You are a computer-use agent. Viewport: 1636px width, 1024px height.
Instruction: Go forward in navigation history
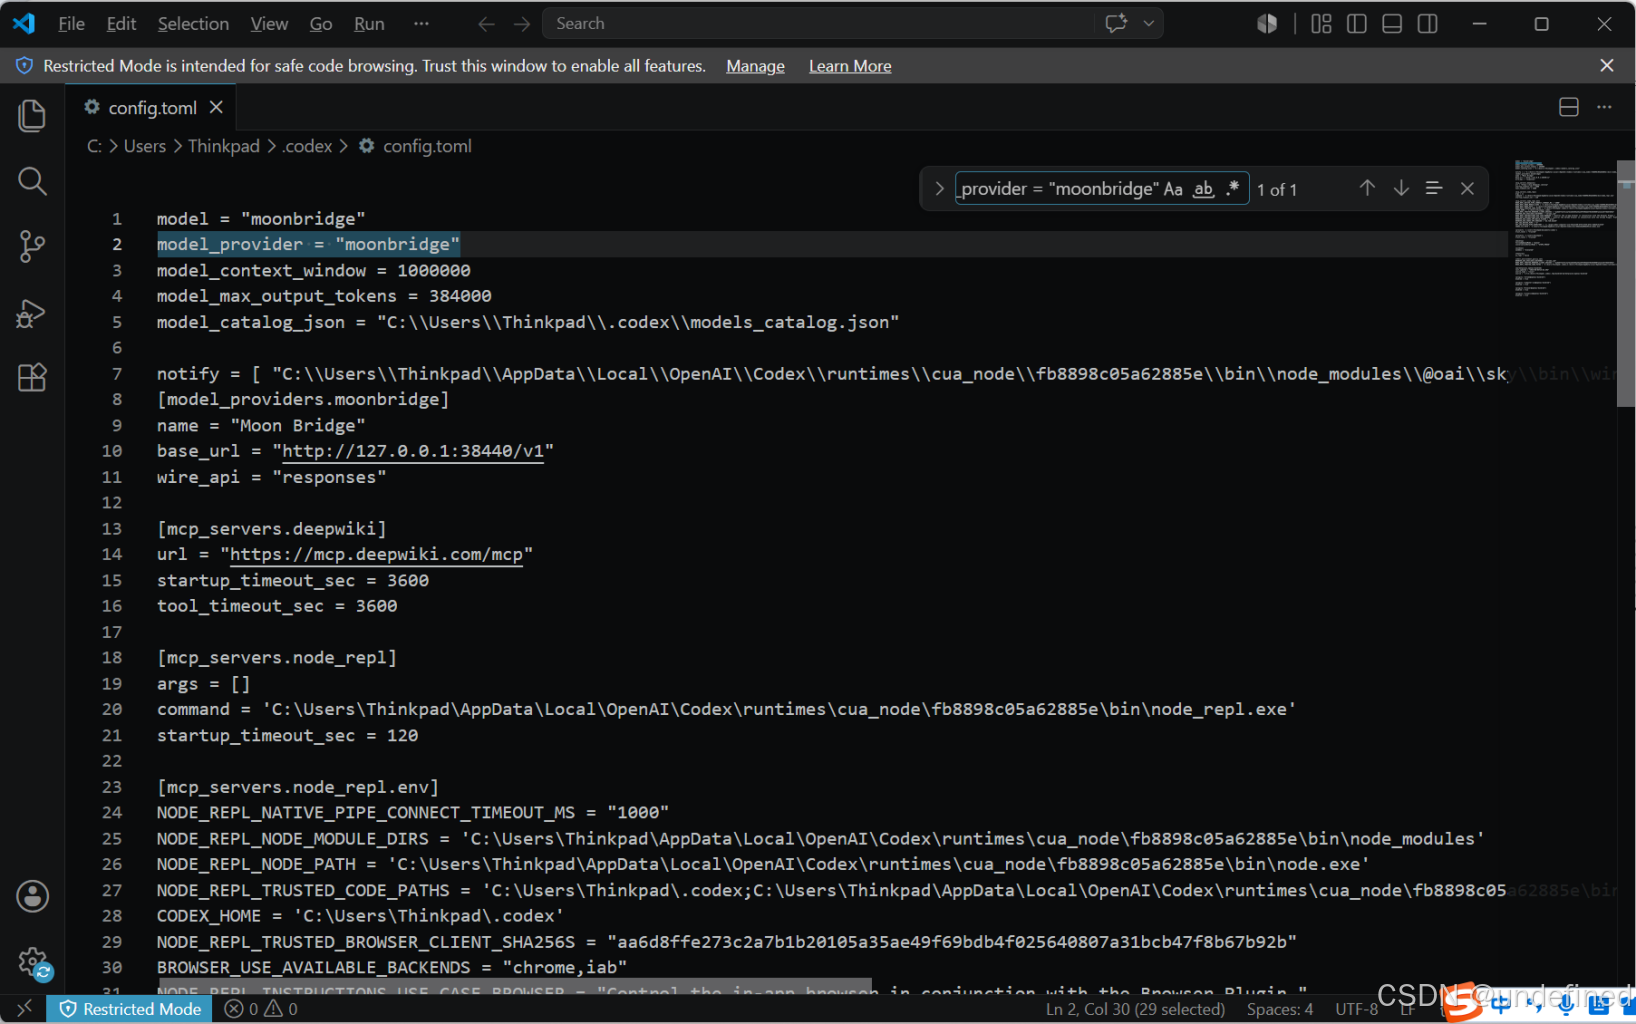tap(522, 24)
